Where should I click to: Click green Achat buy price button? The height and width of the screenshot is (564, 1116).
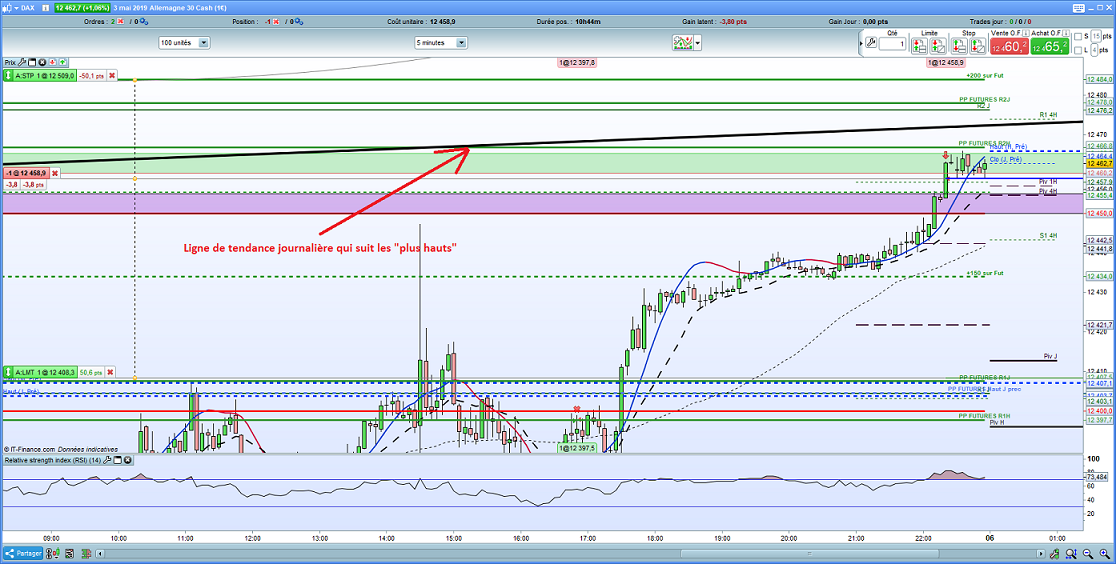point(1050,46)
